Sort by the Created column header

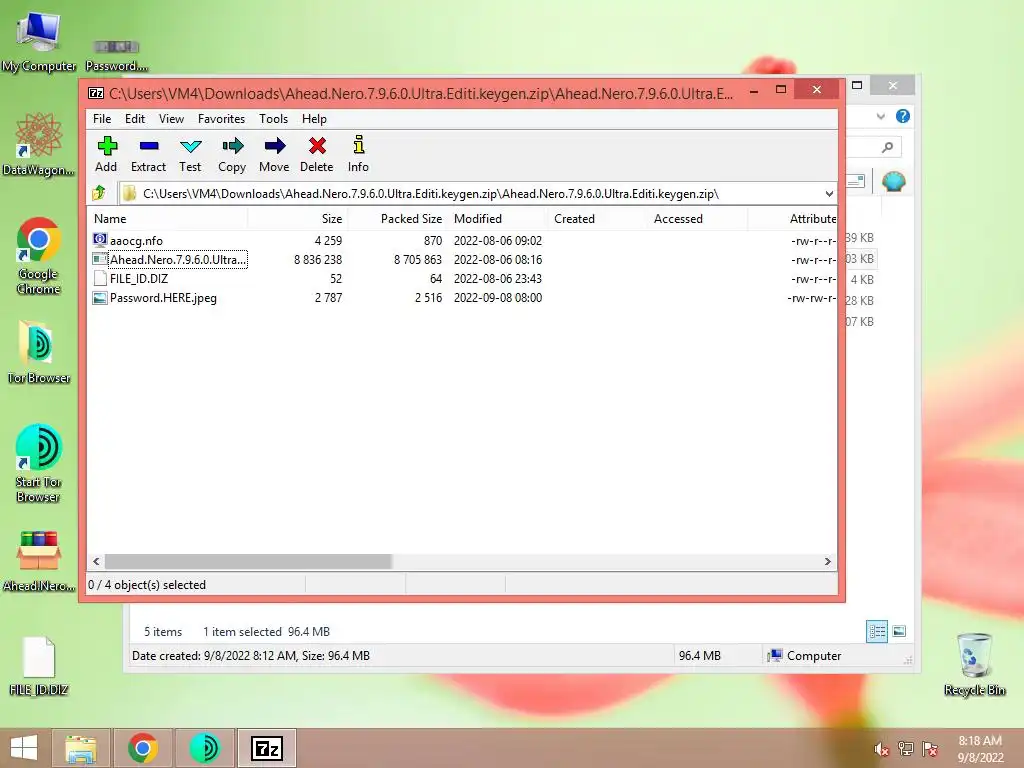pos(598,219)
